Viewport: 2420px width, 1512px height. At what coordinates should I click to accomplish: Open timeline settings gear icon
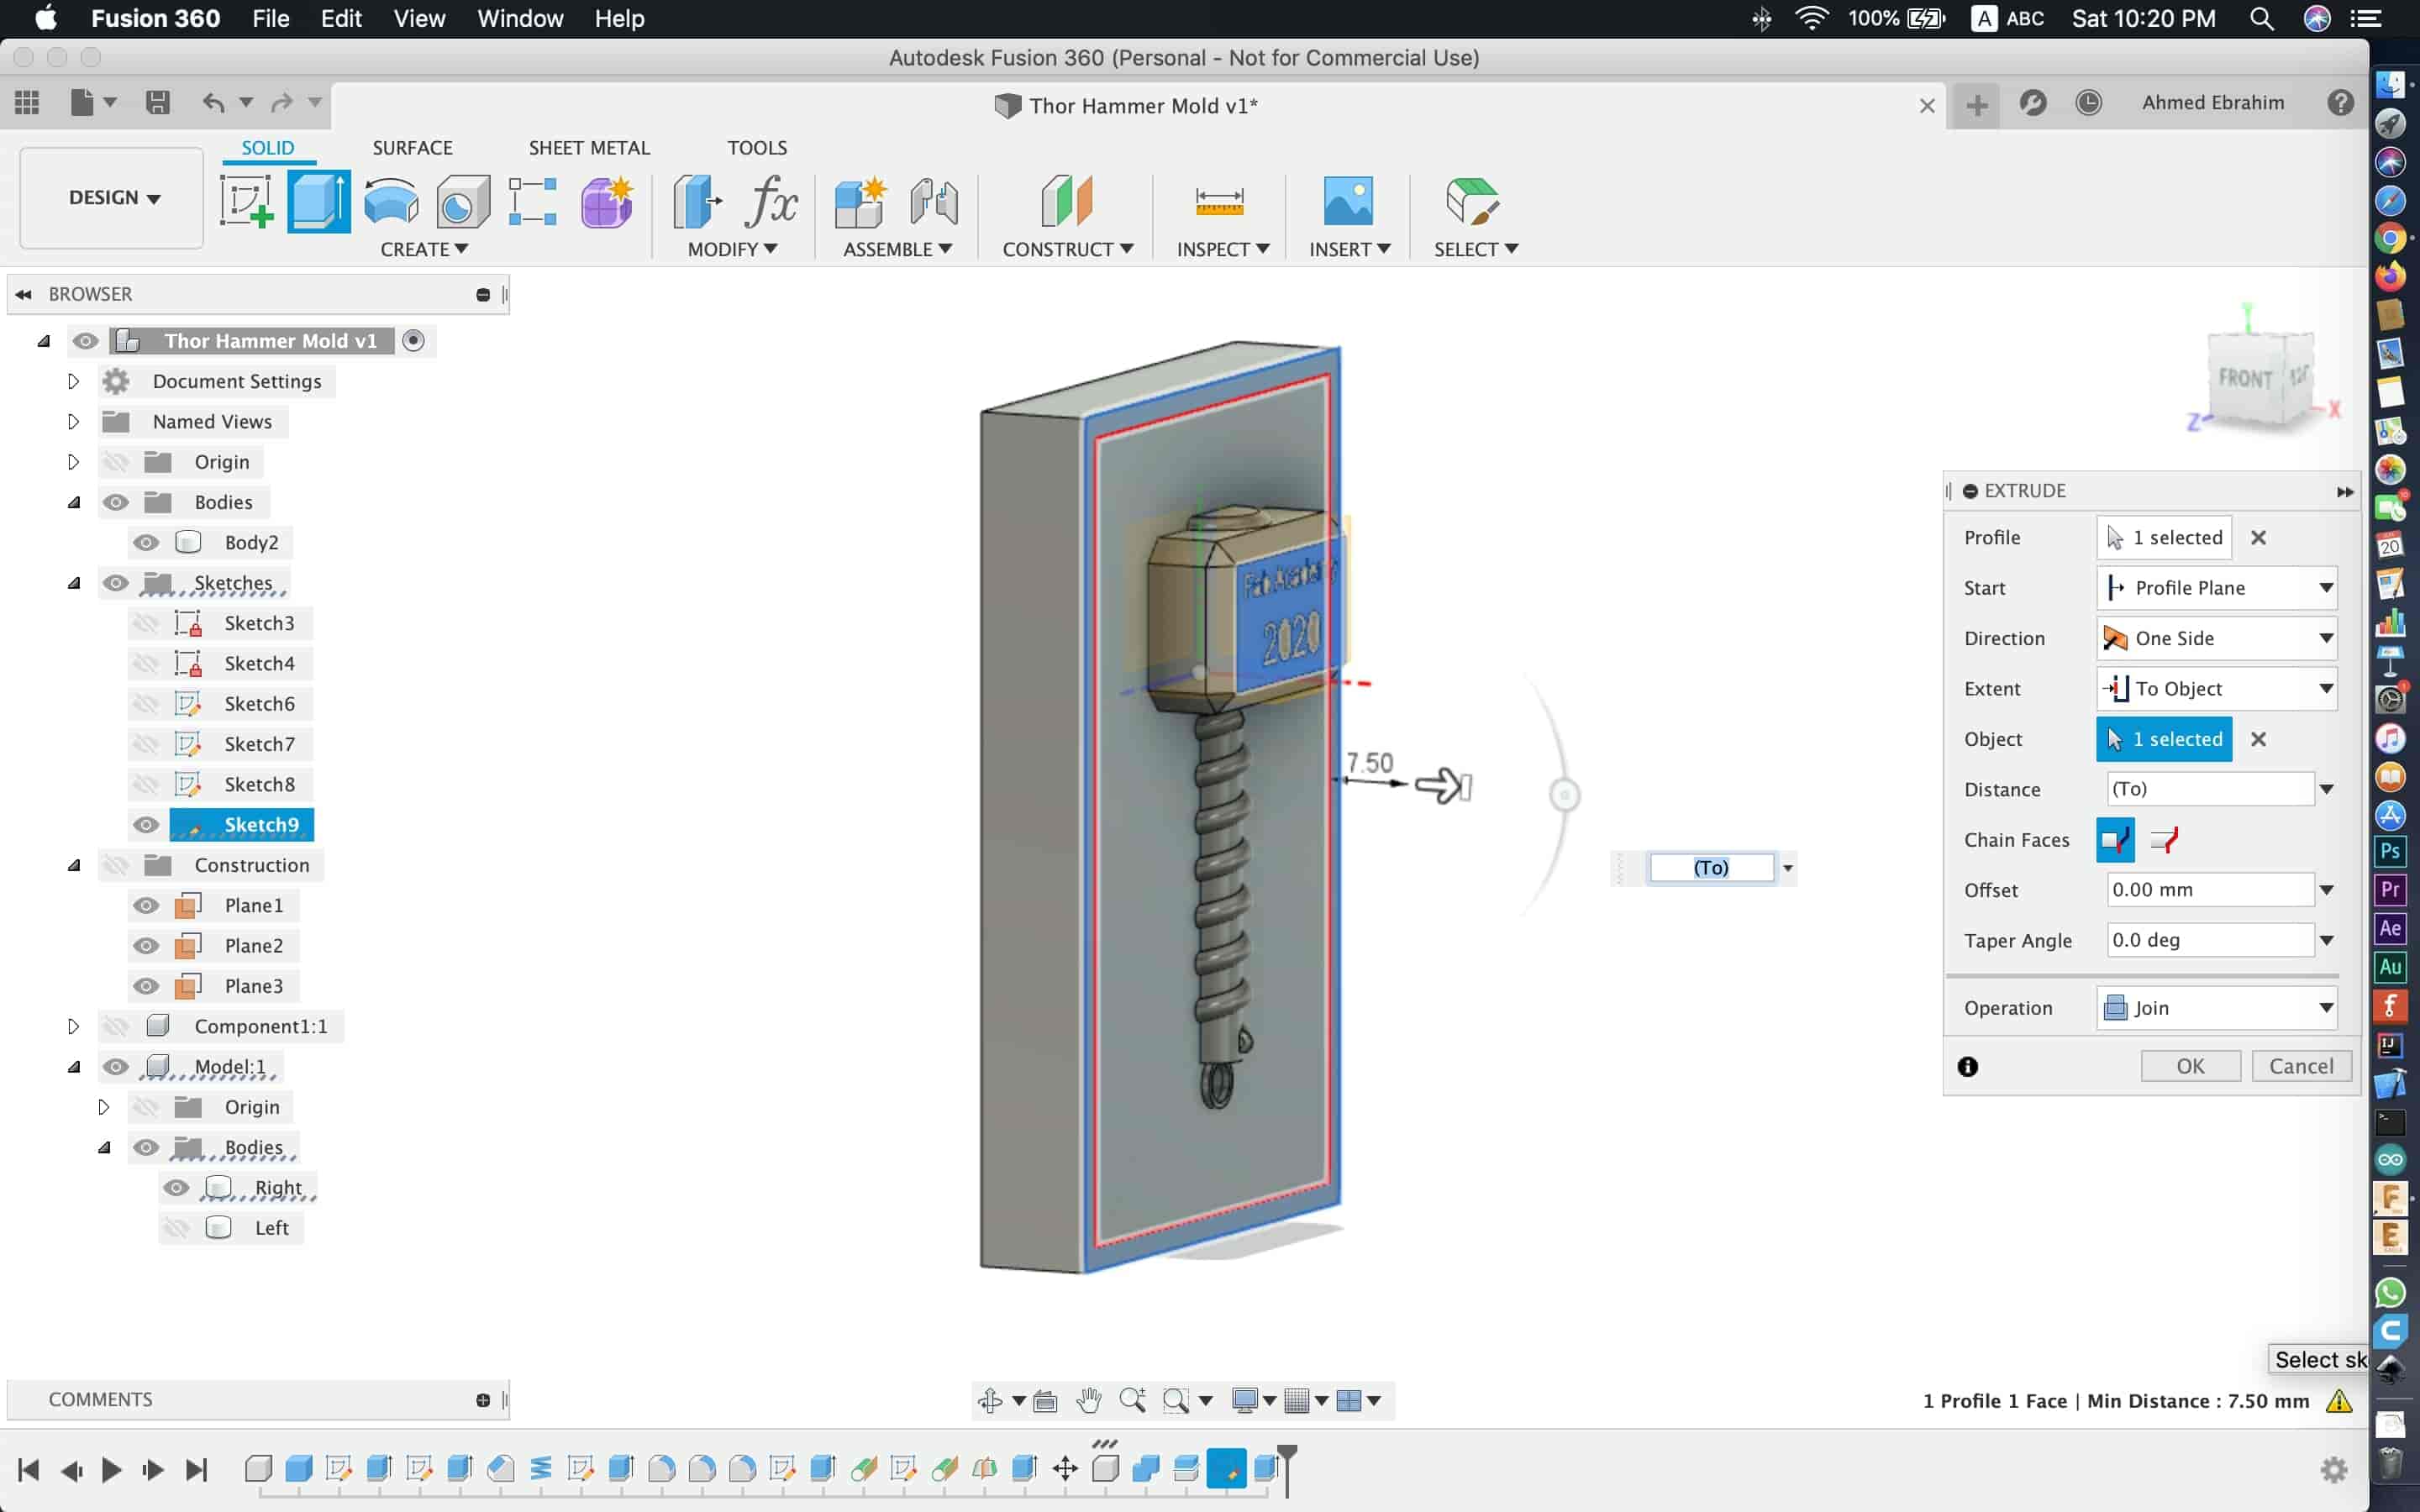click(x=2333, y=1469)
